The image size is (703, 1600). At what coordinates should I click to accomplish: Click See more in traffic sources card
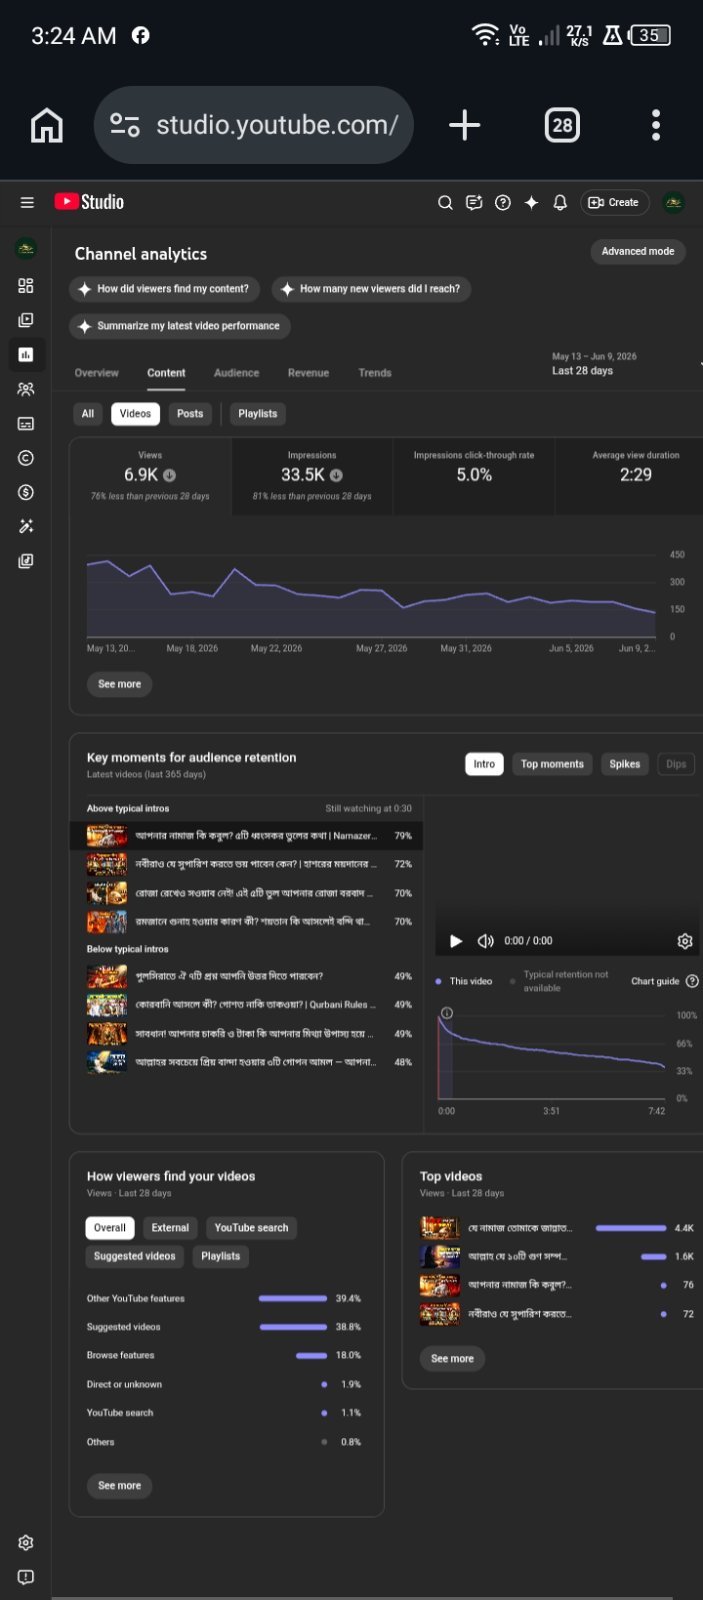tap(120, 1486)
